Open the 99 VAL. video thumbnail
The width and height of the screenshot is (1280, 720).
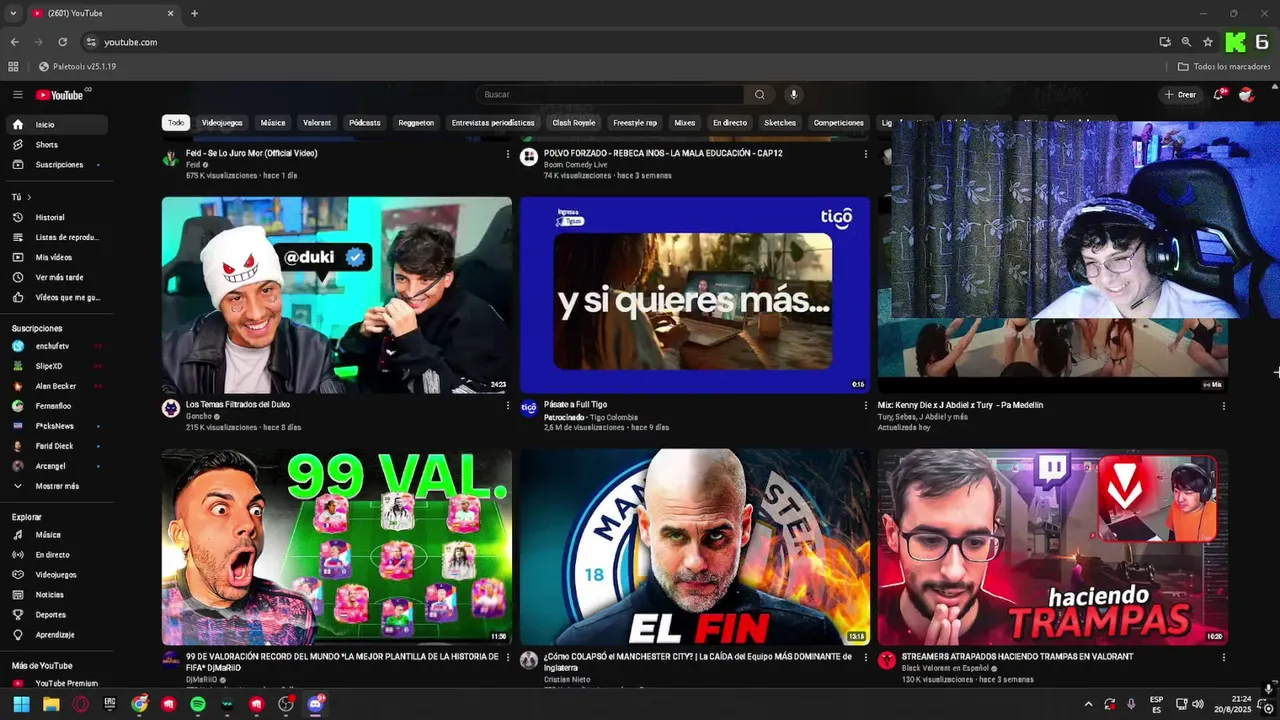337,546
